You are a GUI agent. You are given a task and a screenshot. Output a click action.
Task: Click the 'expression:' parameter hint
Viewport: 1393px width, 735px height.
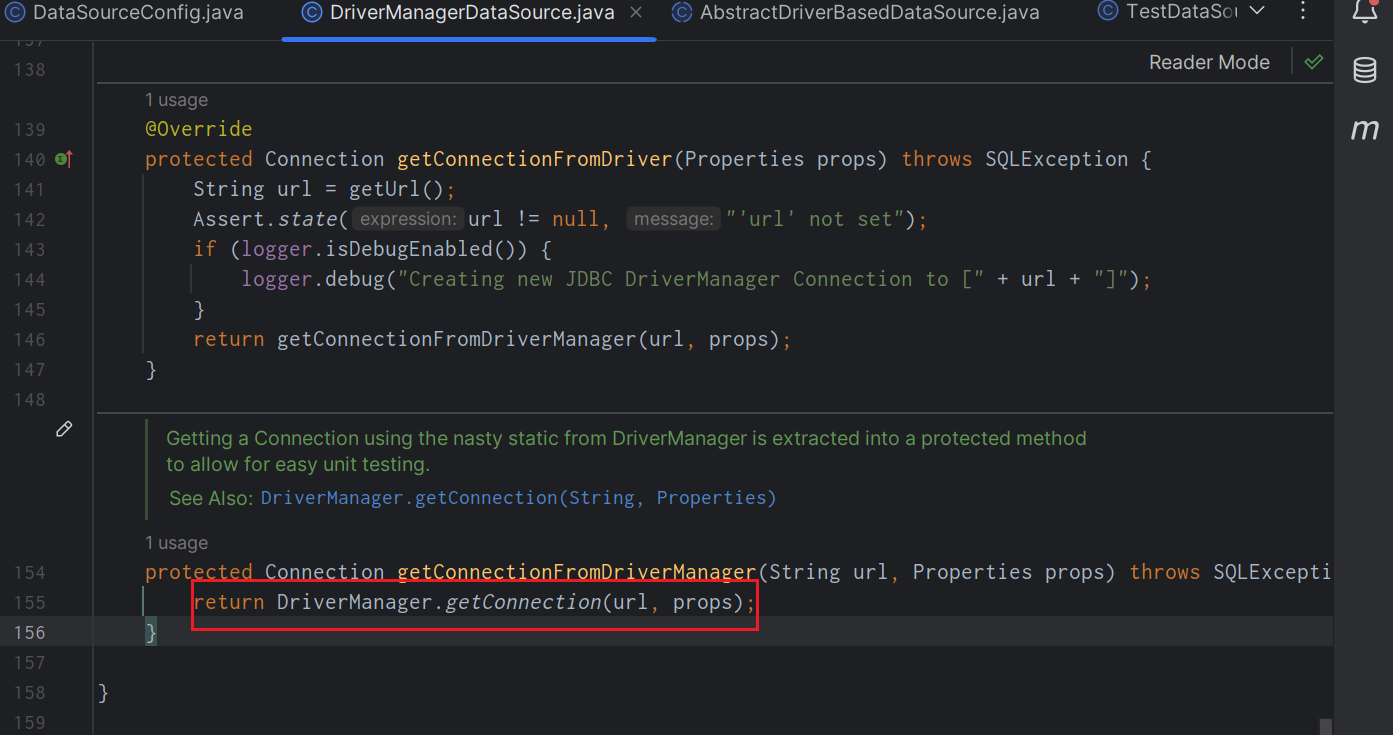pos(408,219)
